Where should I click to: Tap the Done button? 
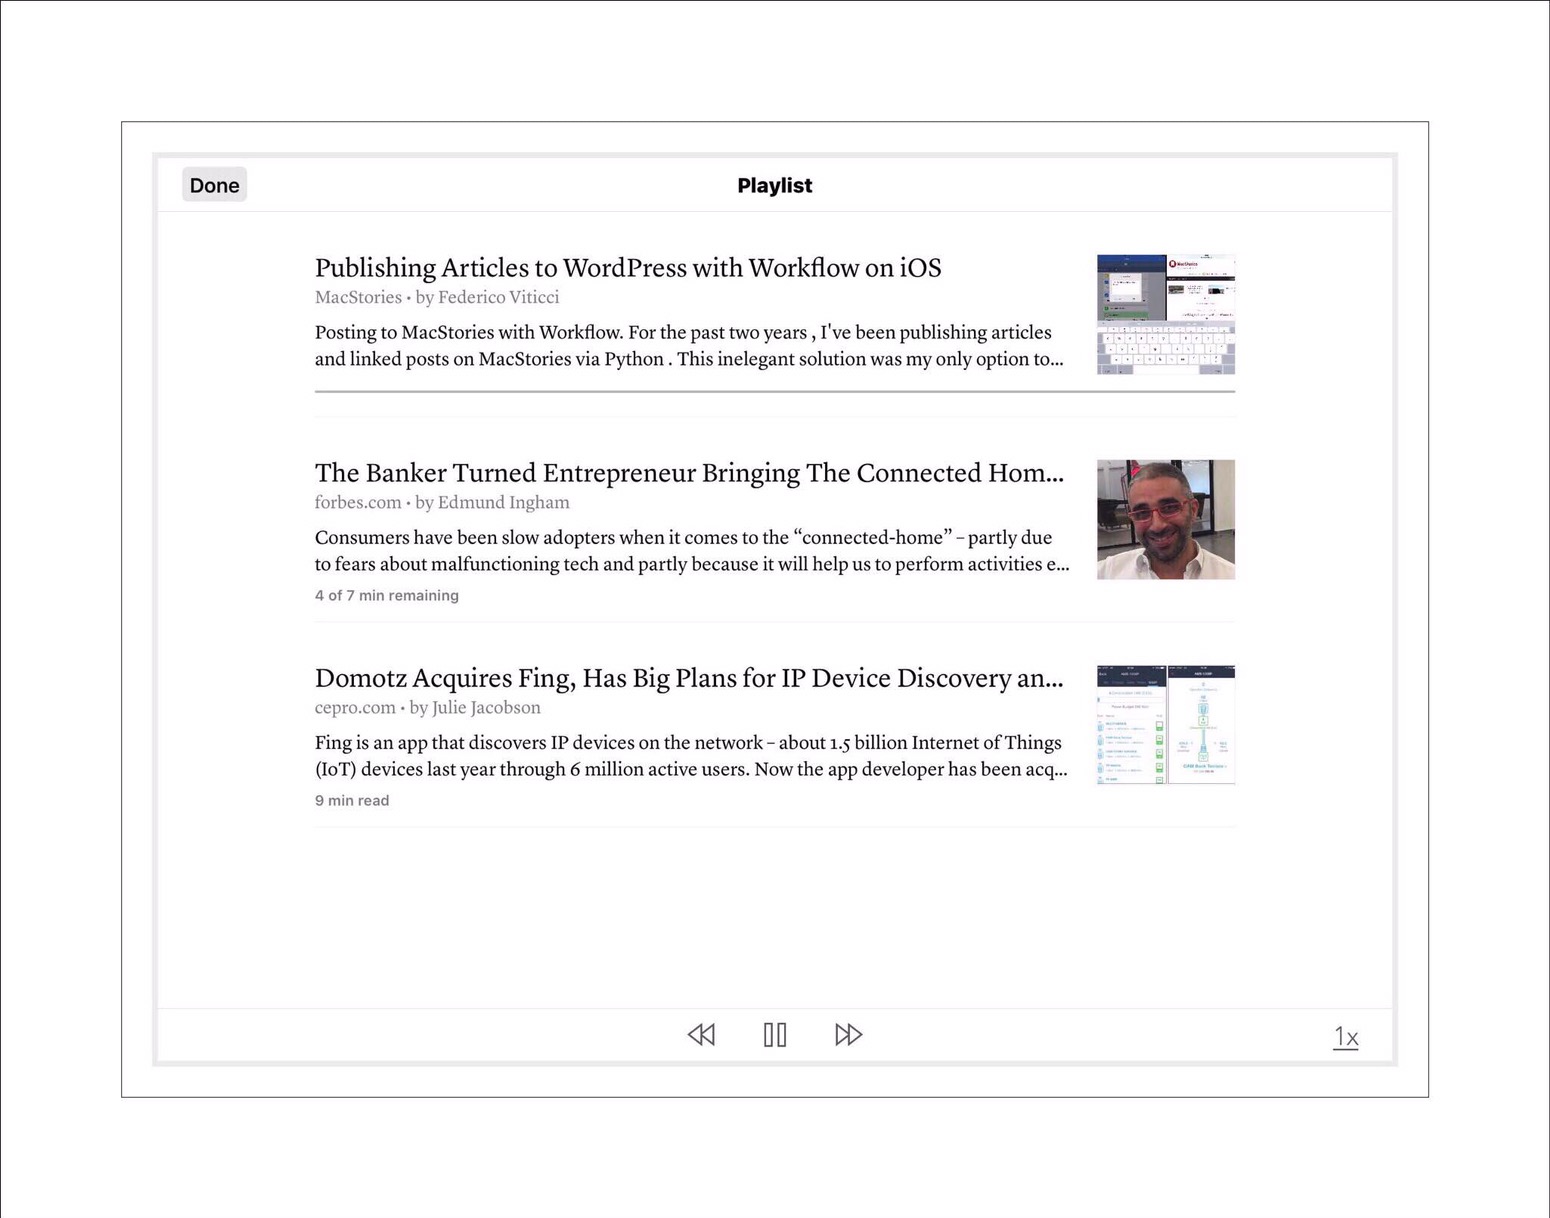tap(214, 185)
